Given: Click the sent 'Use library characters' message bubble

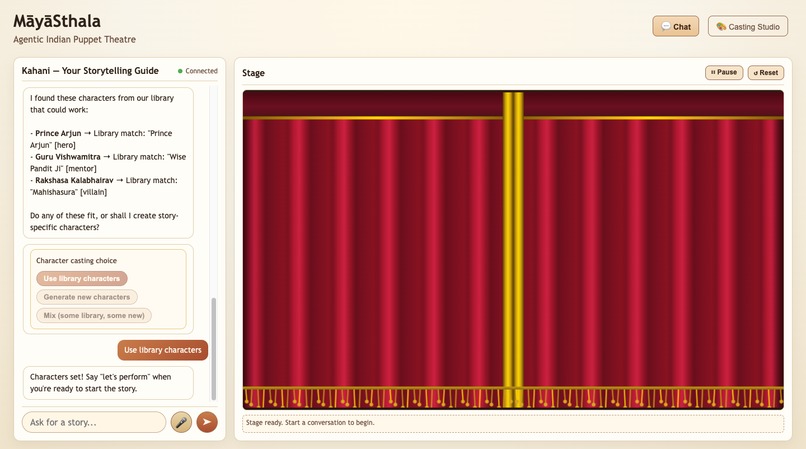Looking at the screenshot, I should point(162,350).
